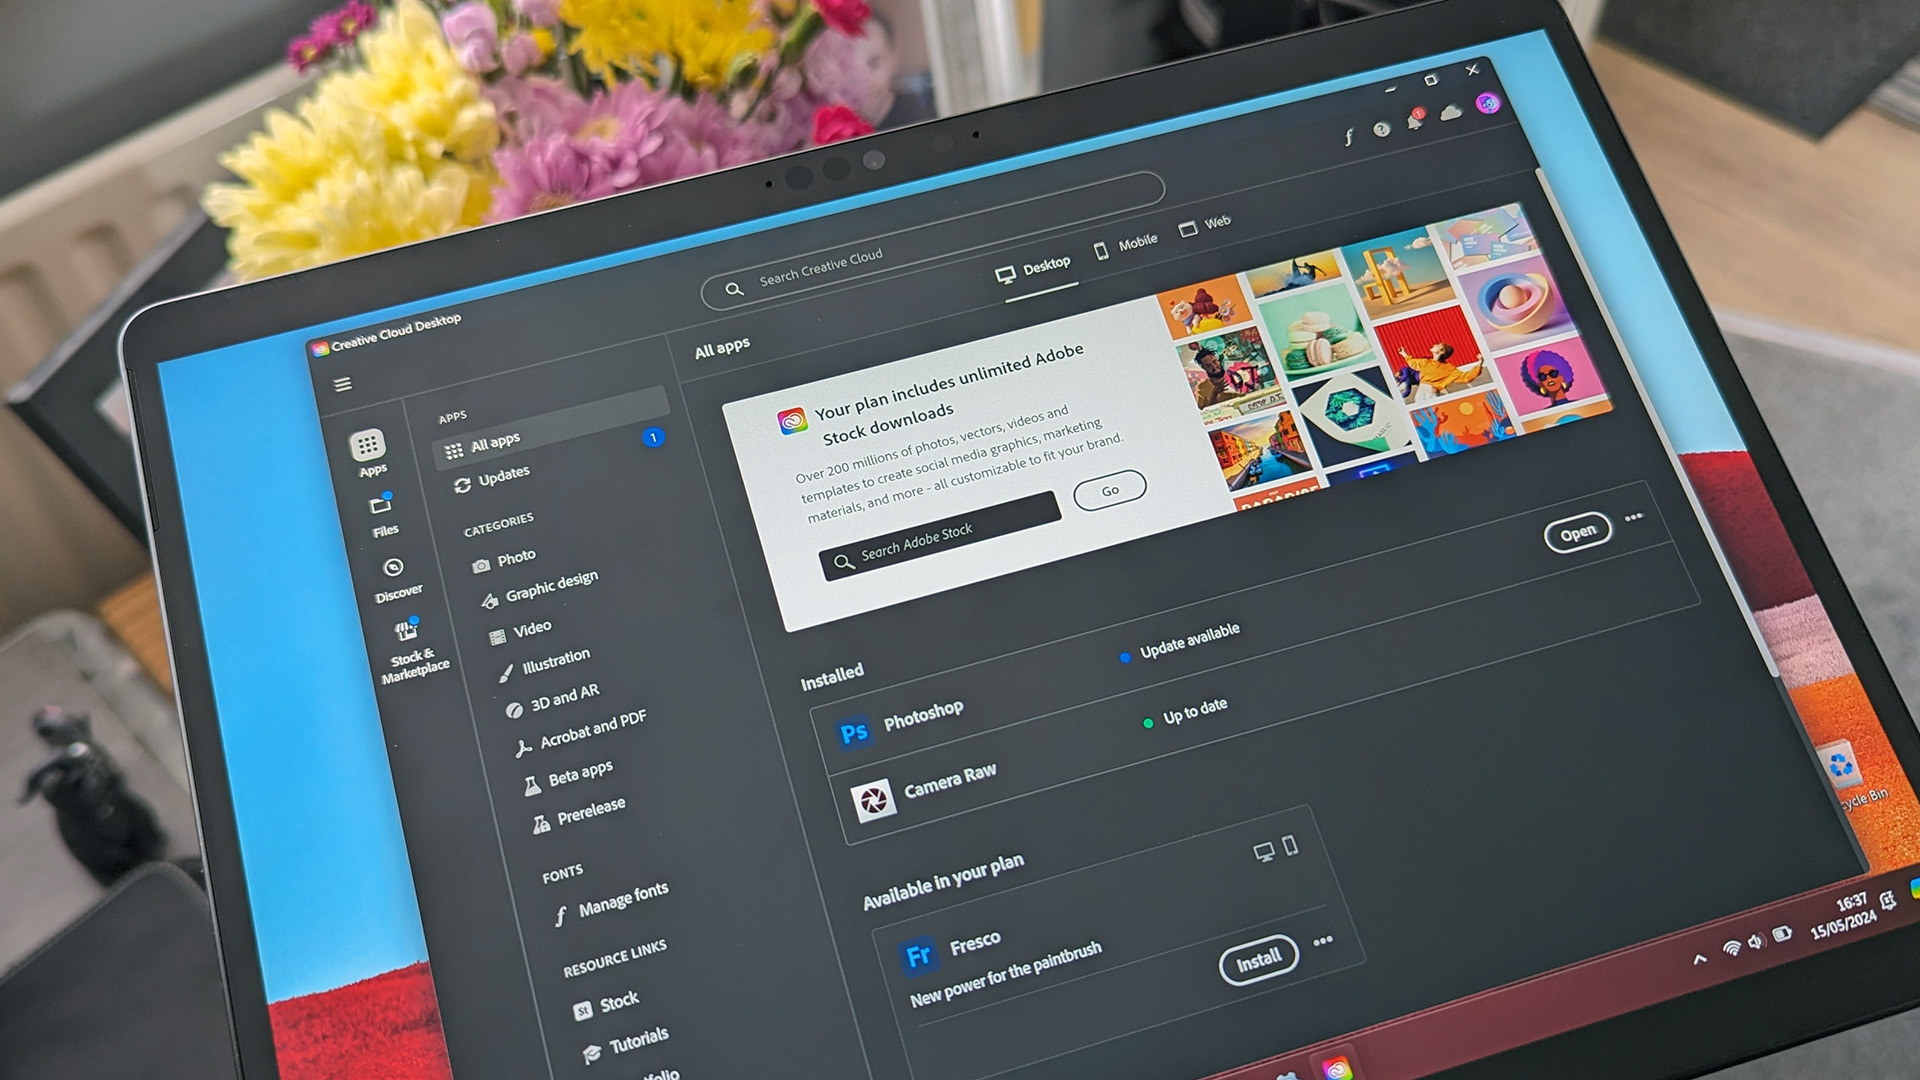Click the Fresco app icon
1920x1080 pixels.
[x=918, y=957]
